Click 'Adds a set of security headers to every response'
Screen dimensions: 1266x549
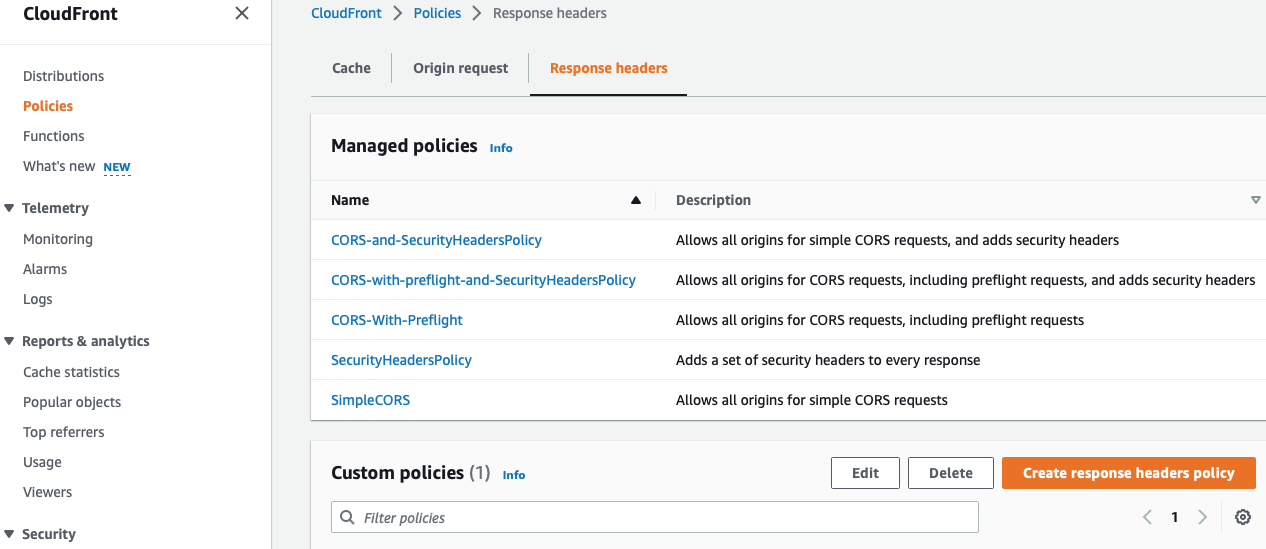tap(828, 360)
